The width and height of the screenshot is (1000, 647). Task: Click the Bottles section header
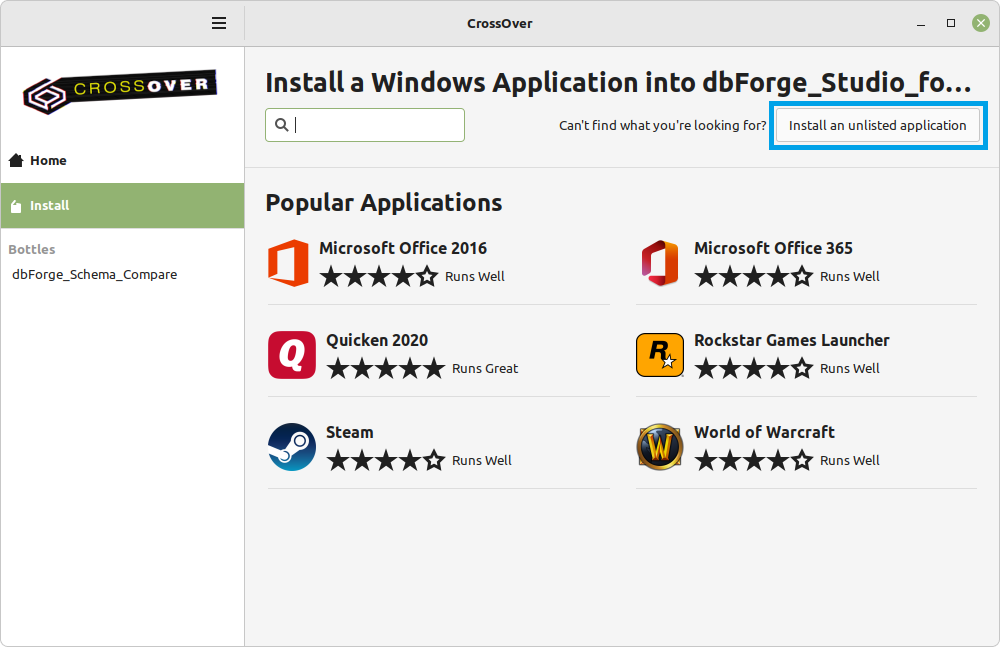point(32,249)
